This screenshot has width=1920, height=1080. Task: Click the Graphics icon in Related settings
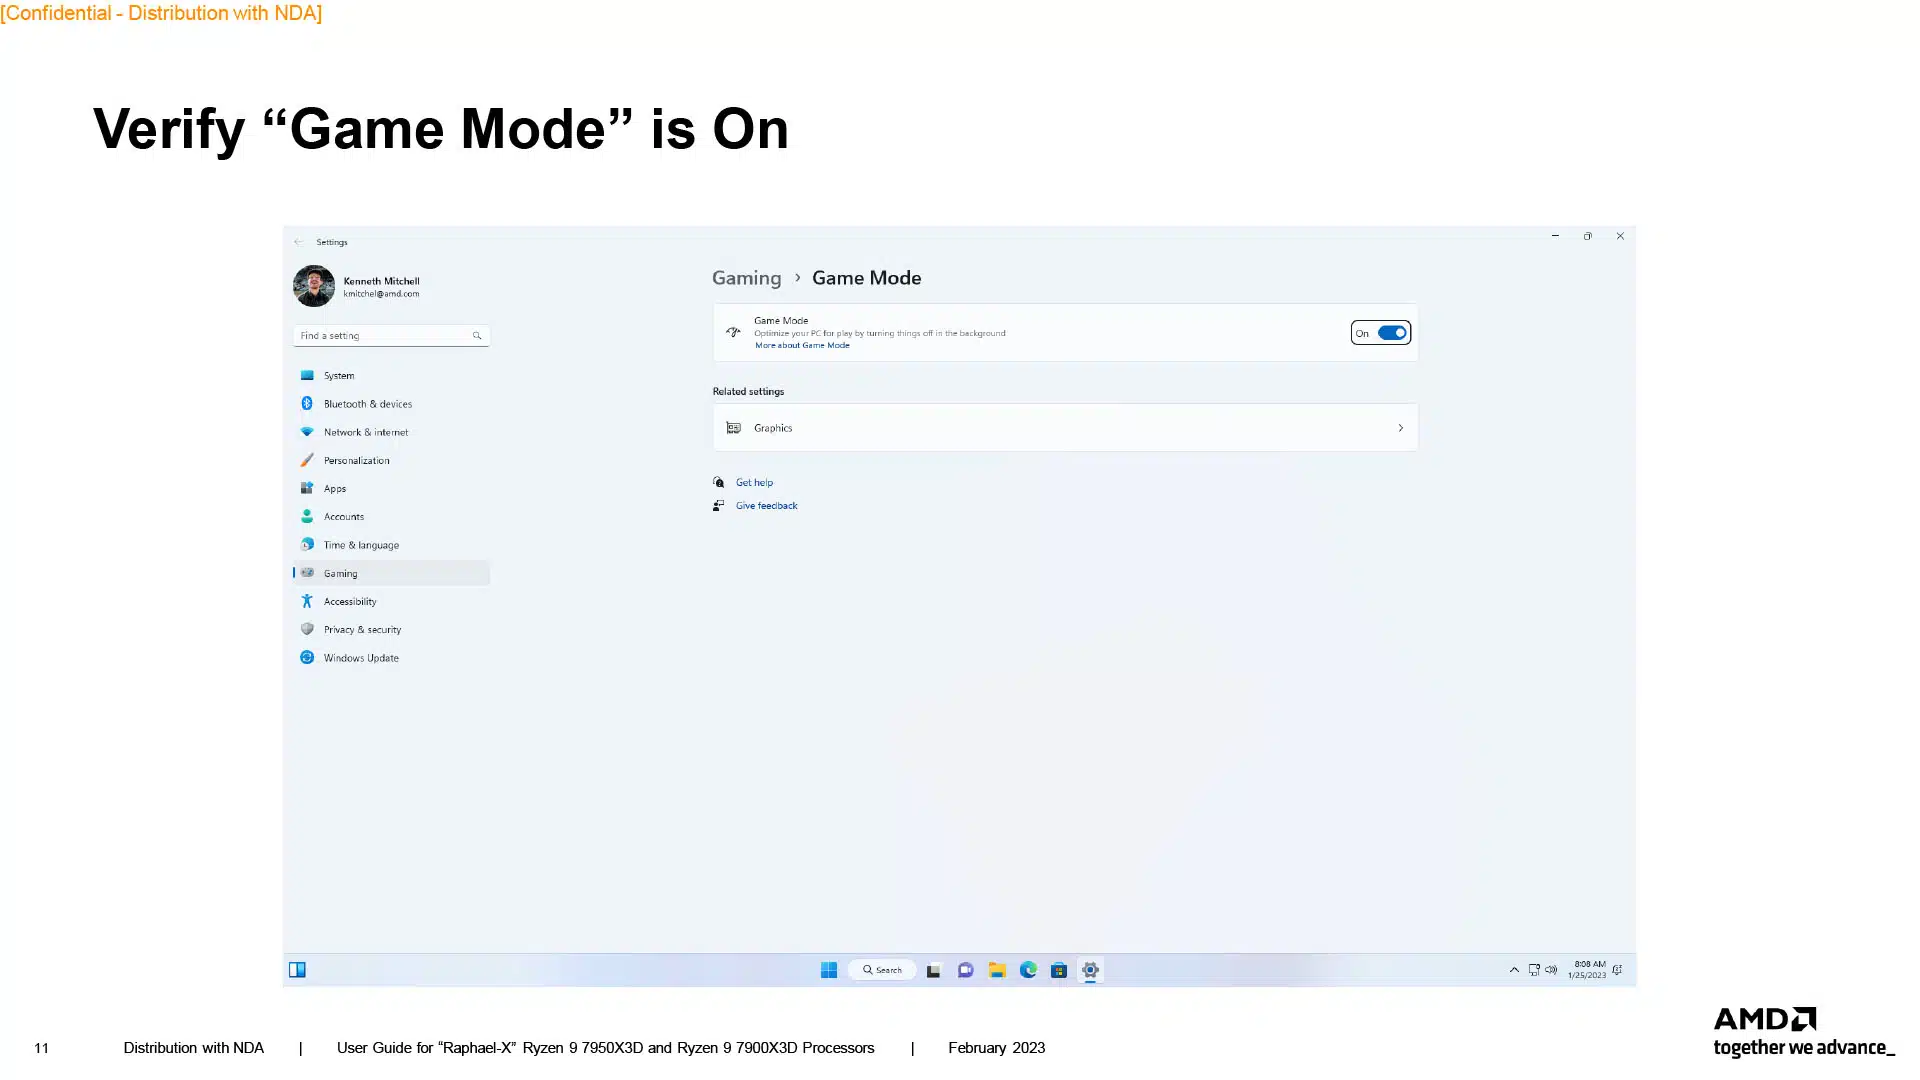733,428
